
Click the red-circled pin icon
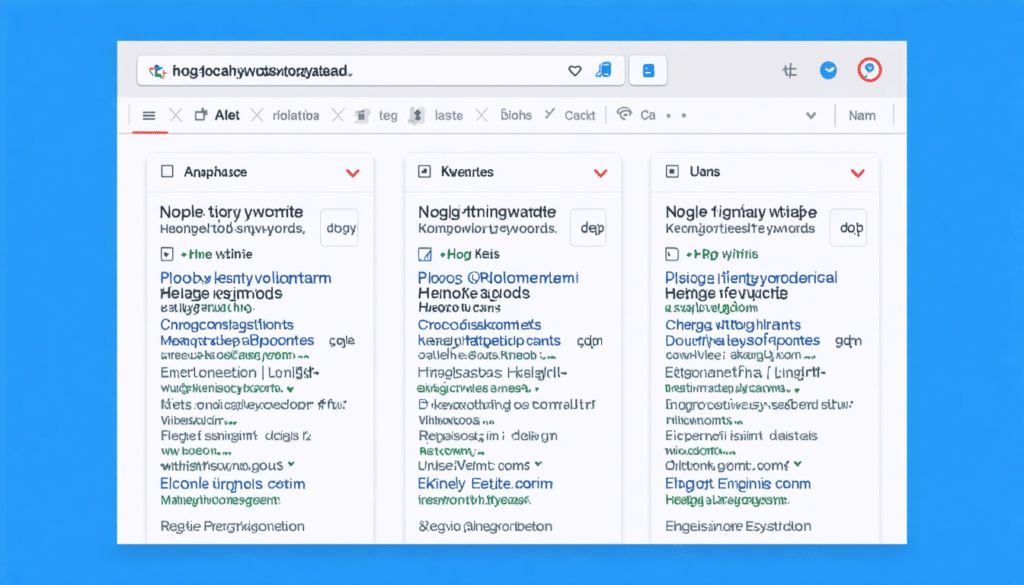click(x=869, y=70)
